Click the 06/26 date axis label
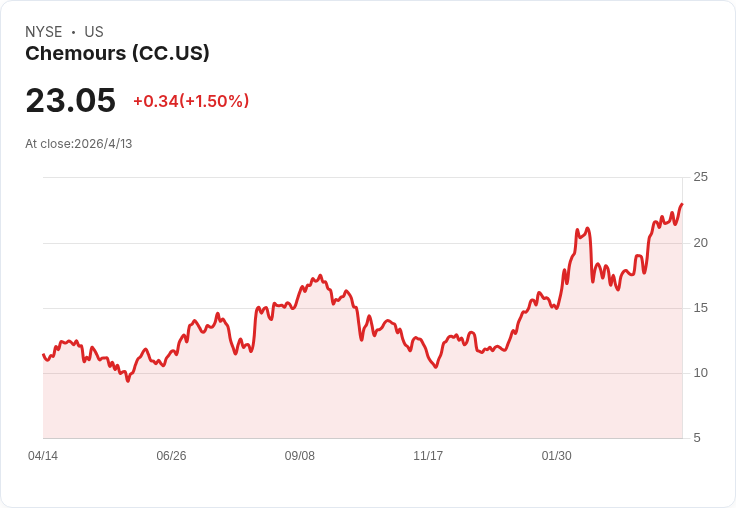This screenshot has width=736, height=508. click(x=171, y=456)
